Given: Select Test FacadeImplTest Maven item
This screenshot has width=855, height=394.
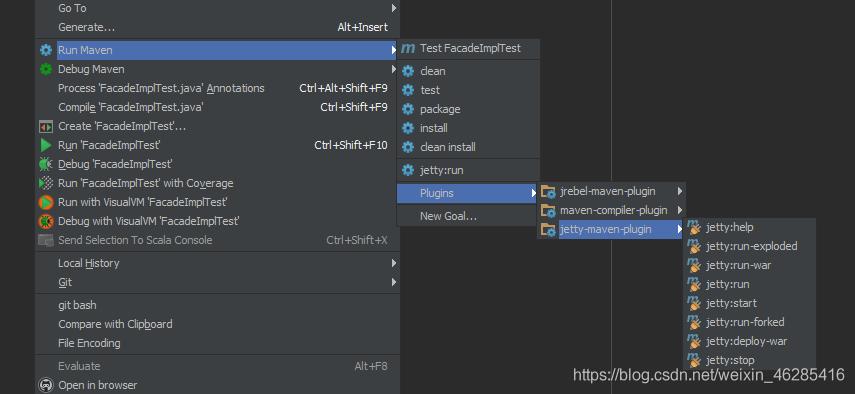Looking at the screenshot, I should (x=468, y=49).
